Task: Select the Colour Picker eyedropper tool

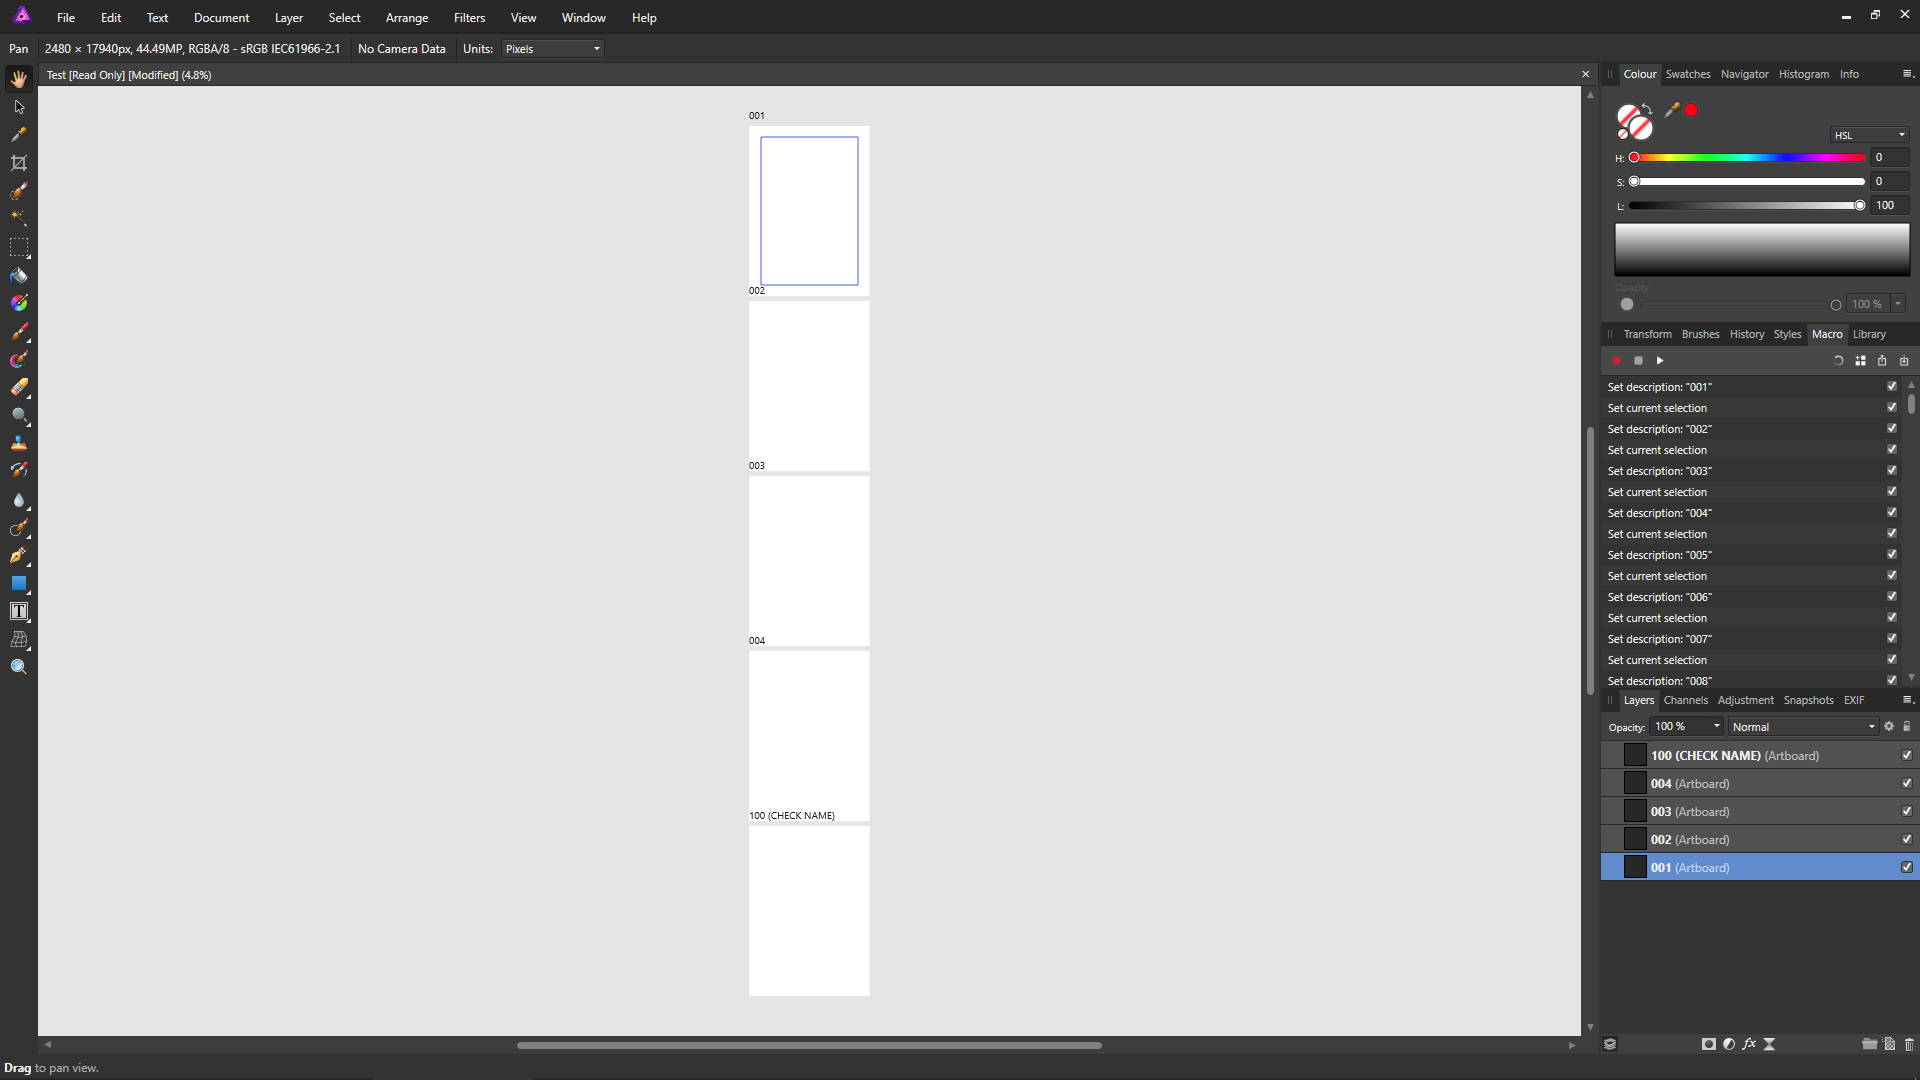Action: [19, 135]
